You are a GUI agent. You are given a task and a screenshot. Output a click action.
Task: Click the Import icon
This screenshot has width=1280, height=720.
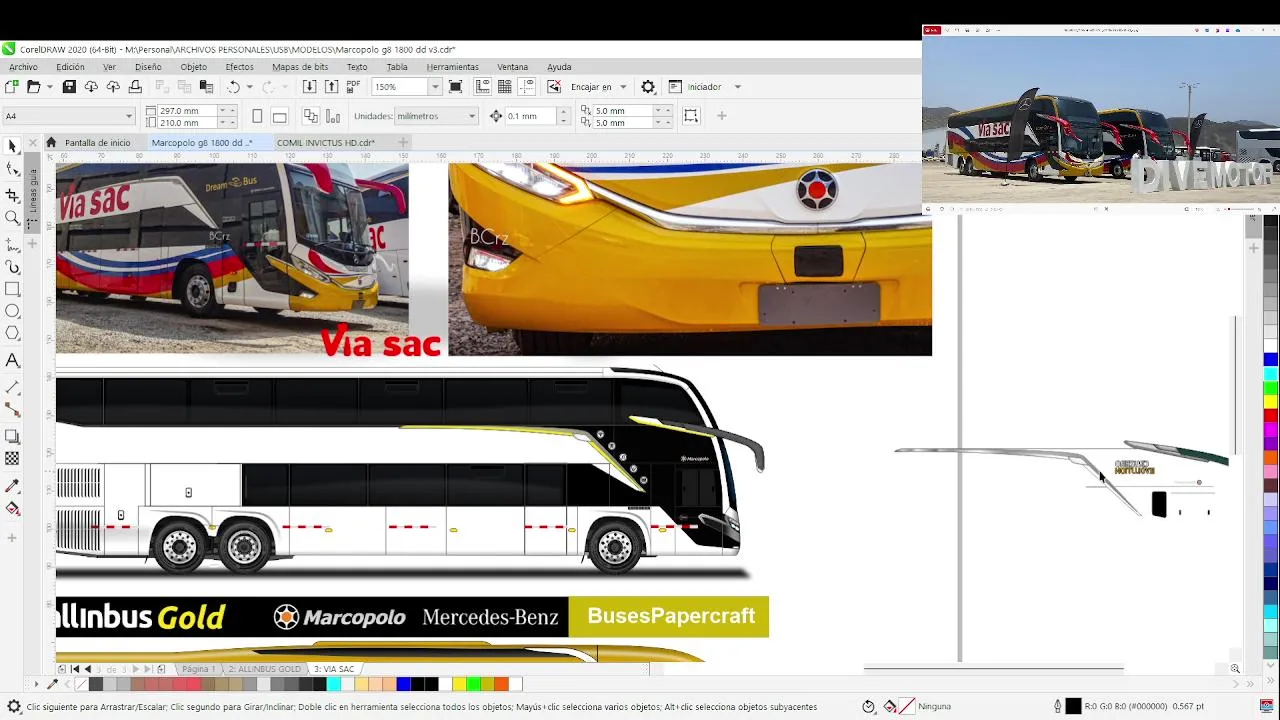pyautogui.click(x=309, y=87)
